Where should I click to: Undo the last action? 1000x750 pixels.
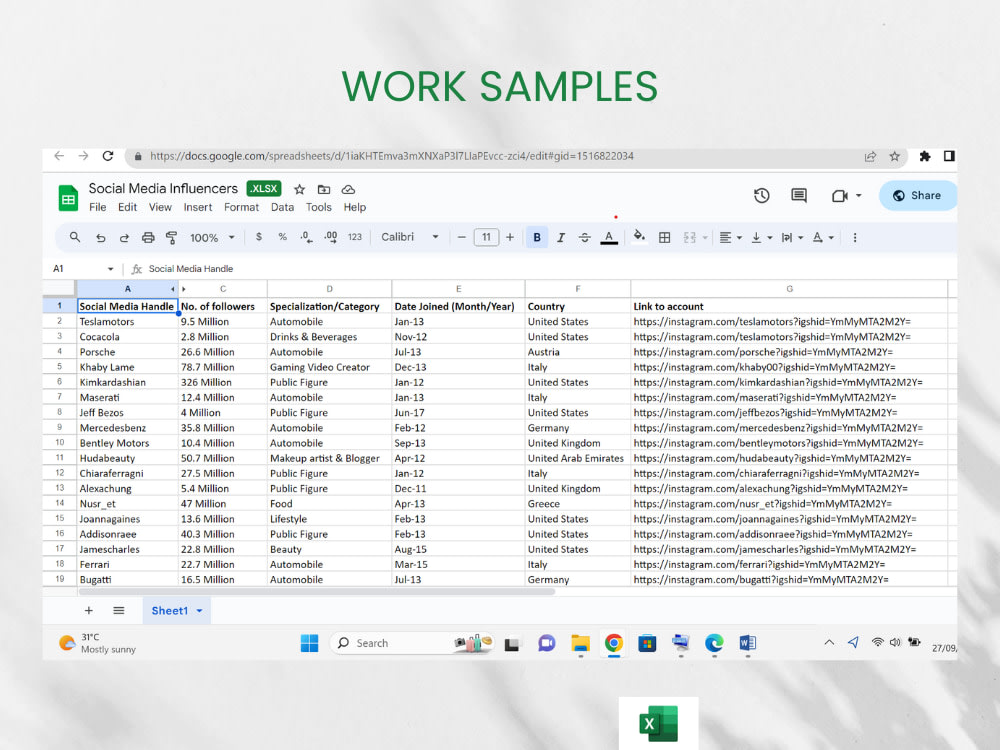(100, 238)
